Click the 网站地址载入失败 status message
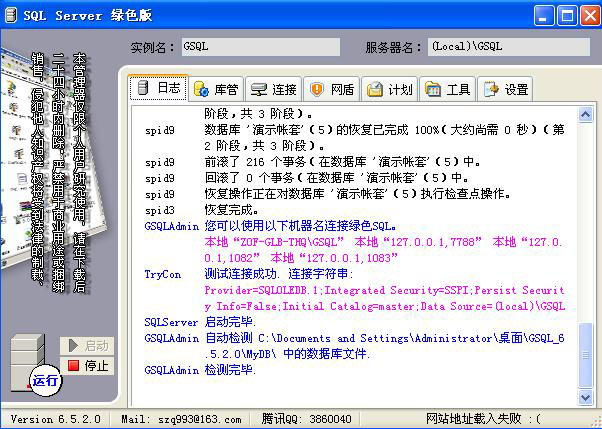Image resolution: width=602 pixels, height=429 pixels. pyautogui.click(x=483, y=418)
